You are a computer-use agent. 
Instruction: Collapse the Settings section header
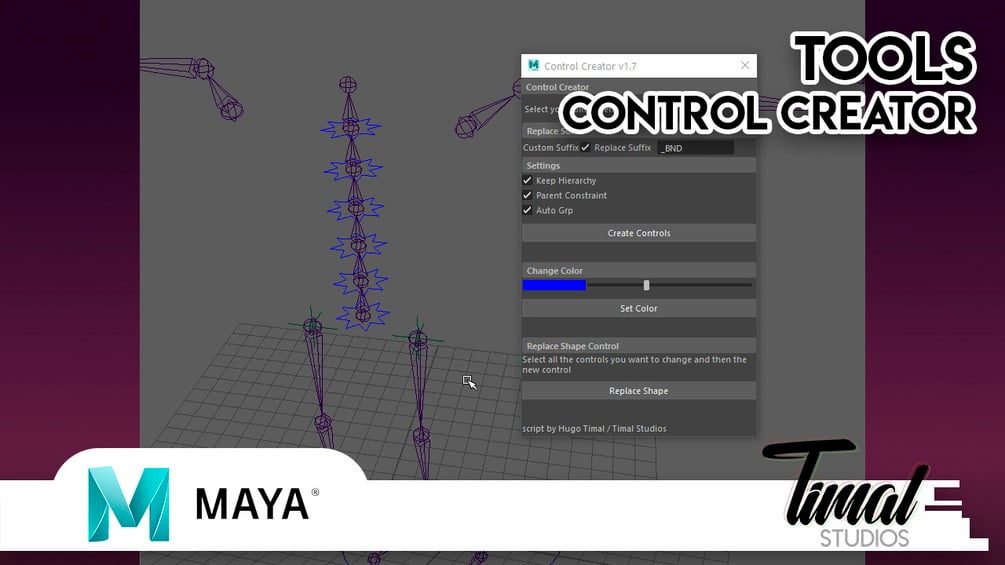pyautogui.click(x=638, y=165)
